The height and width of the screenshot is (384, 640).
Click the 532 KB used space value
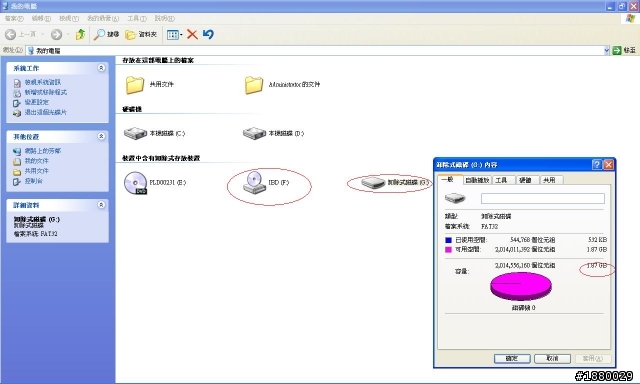point(597,240)
